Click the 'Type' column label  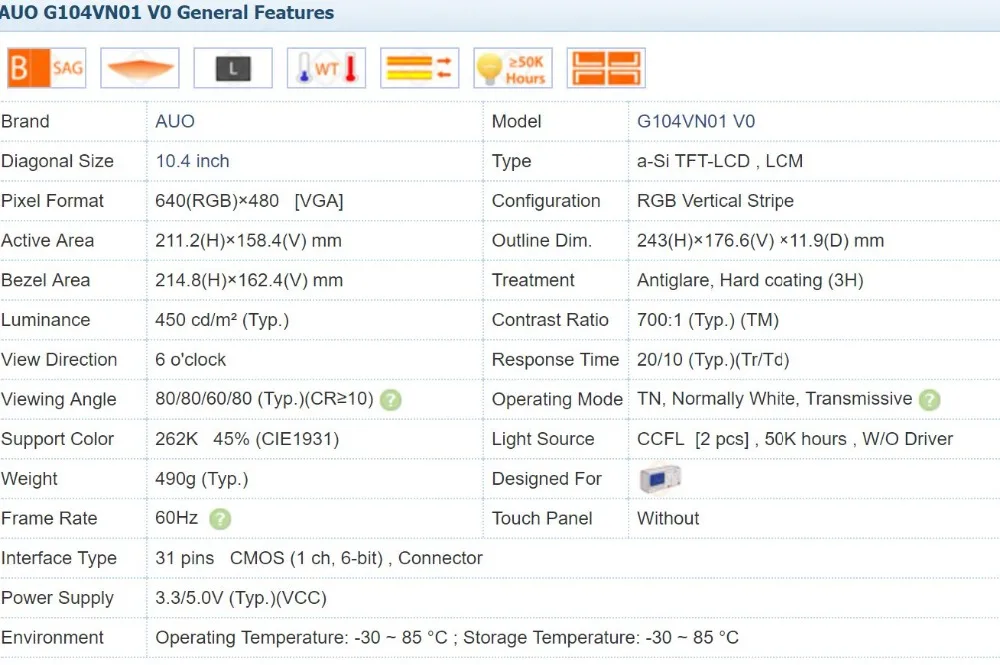point(511,161)
